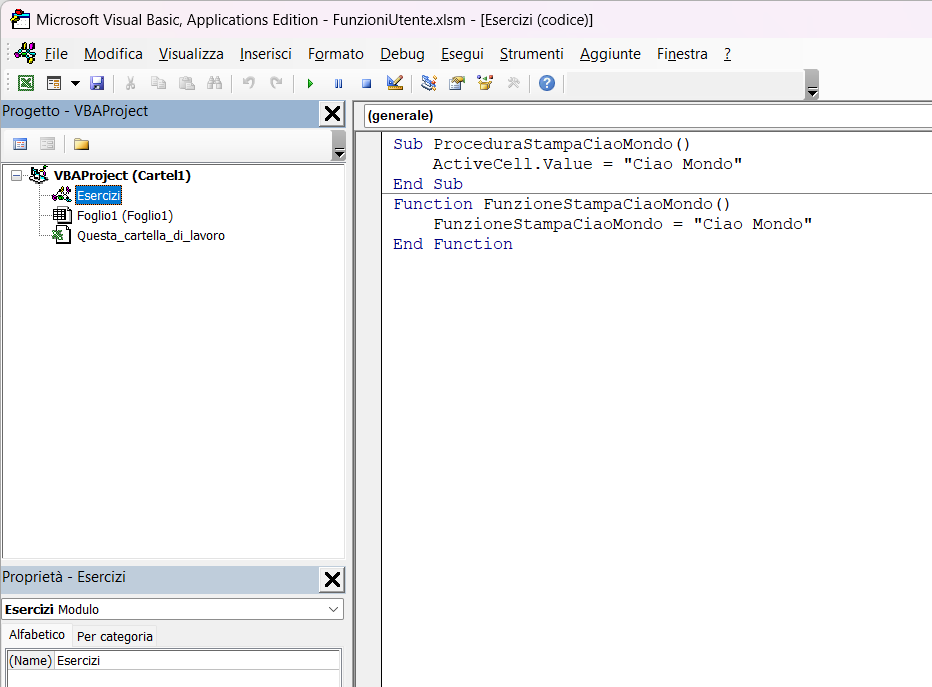Click the View Microsoft Excel icon
This screenshot has width=932, height=687.
(25, 84)
